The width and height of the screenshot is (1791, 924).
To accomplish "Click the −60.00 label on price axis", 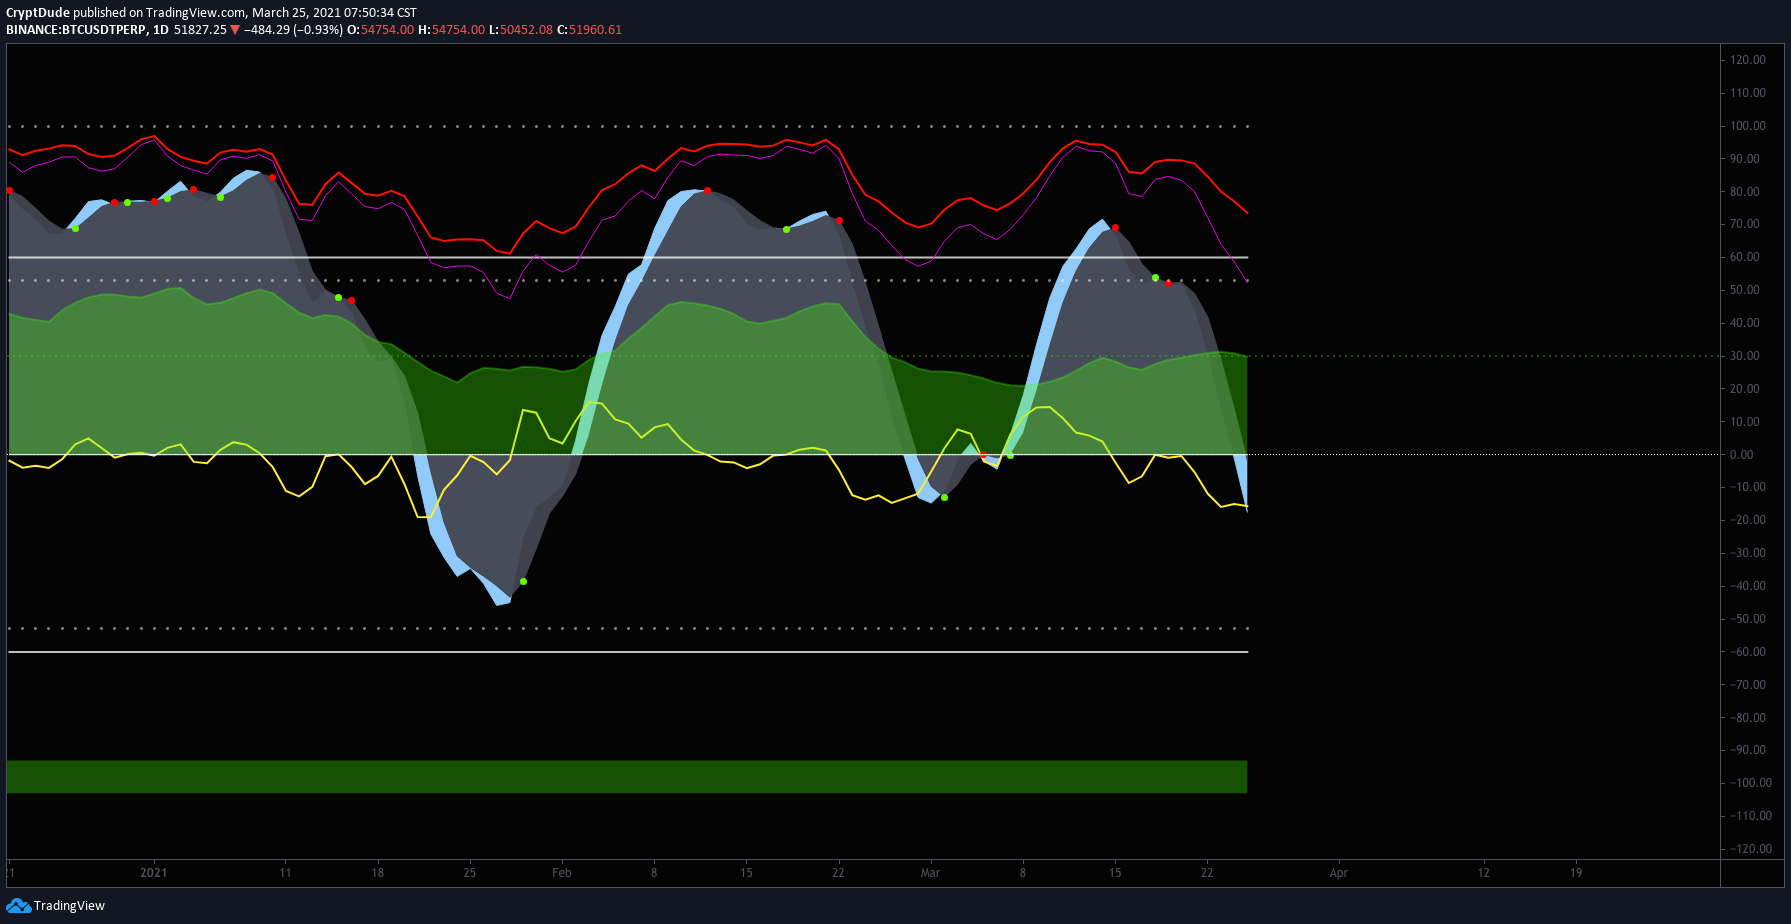I will point(1748,652).
